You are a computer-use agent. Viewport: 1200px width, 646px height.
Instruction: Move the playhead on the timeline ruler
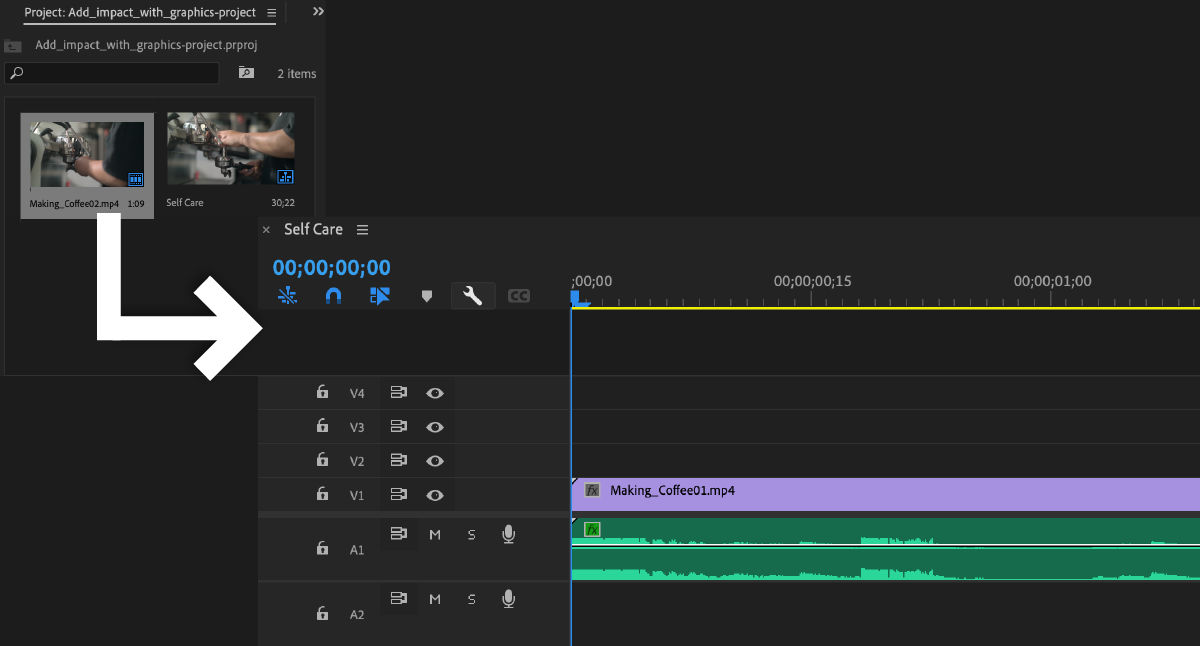click(x=800, y=281)
